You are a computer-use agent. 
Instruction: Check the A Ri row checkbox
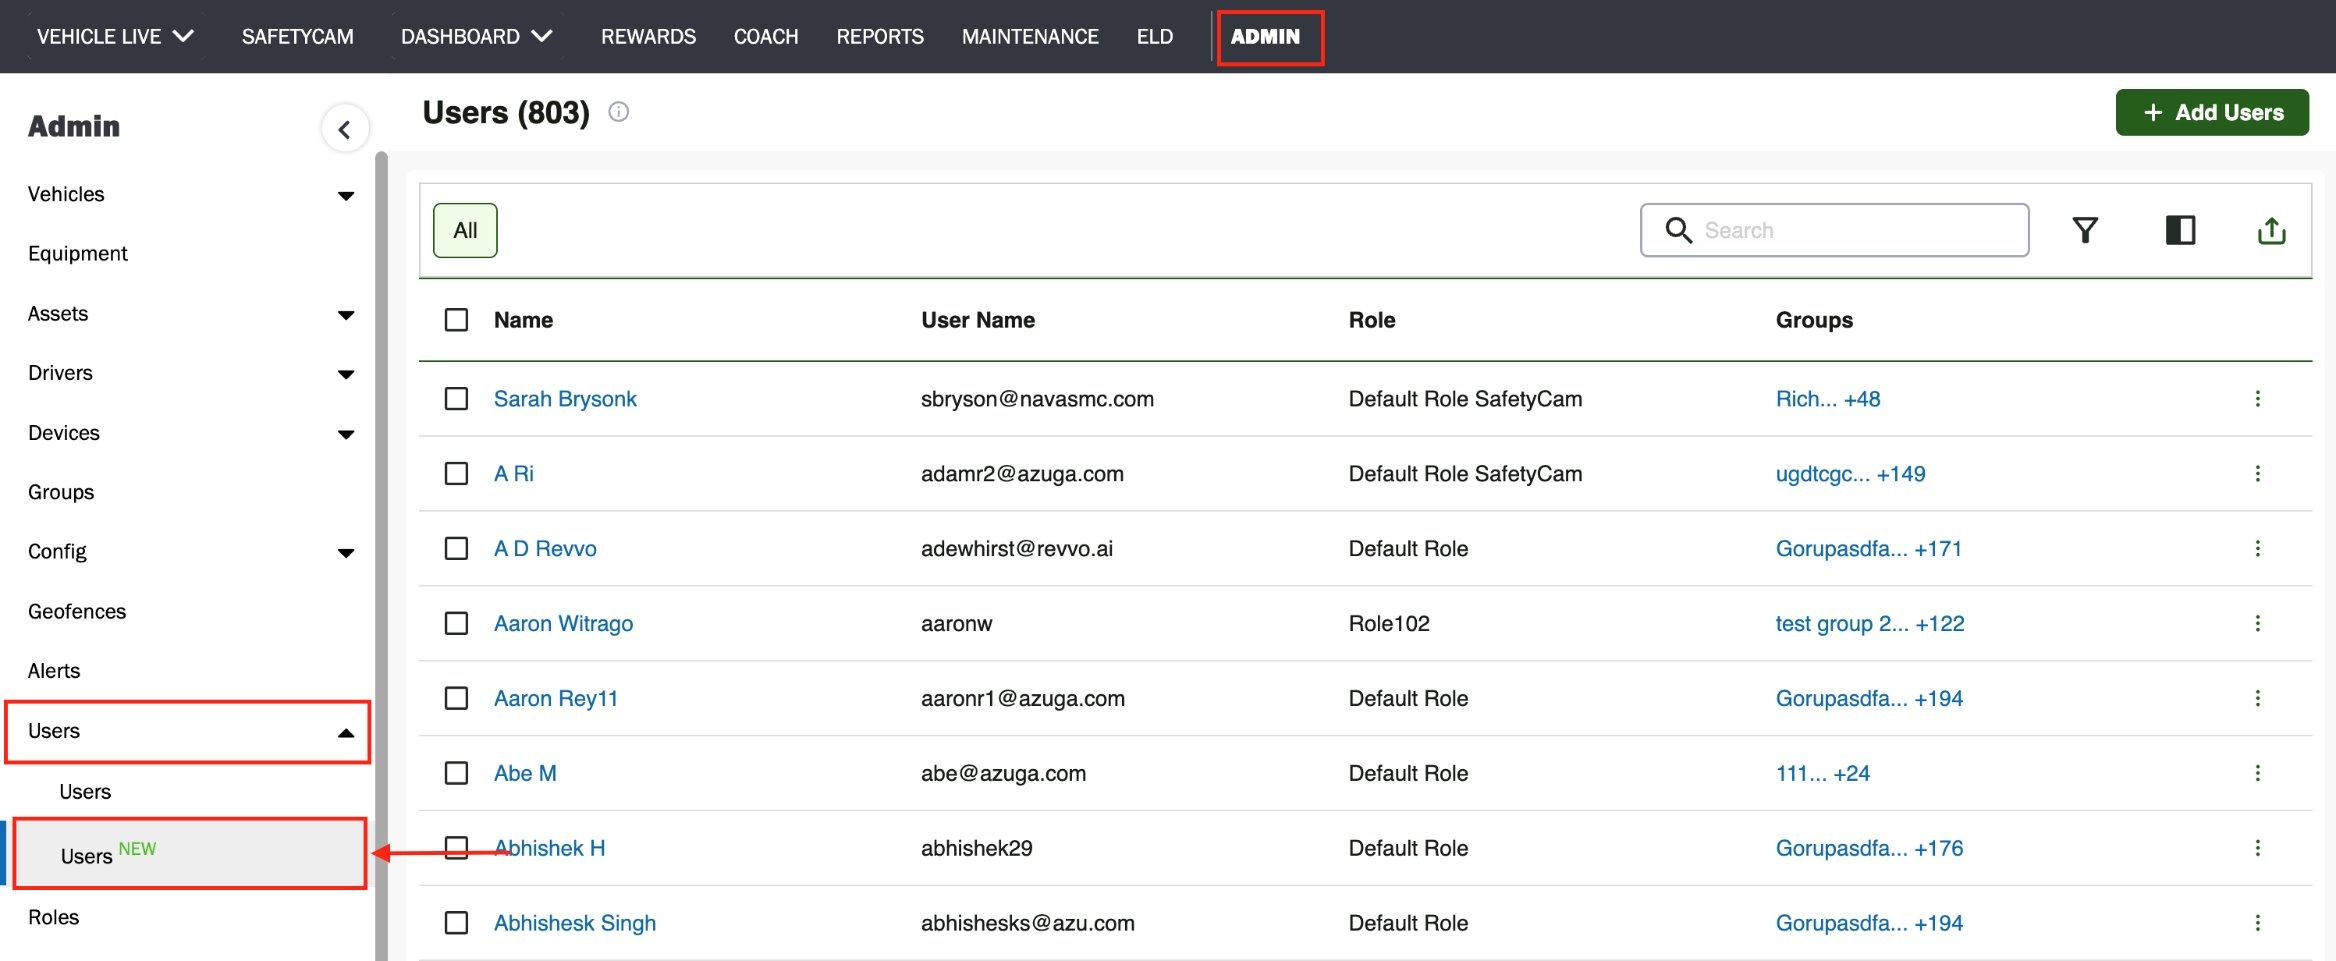456,474
